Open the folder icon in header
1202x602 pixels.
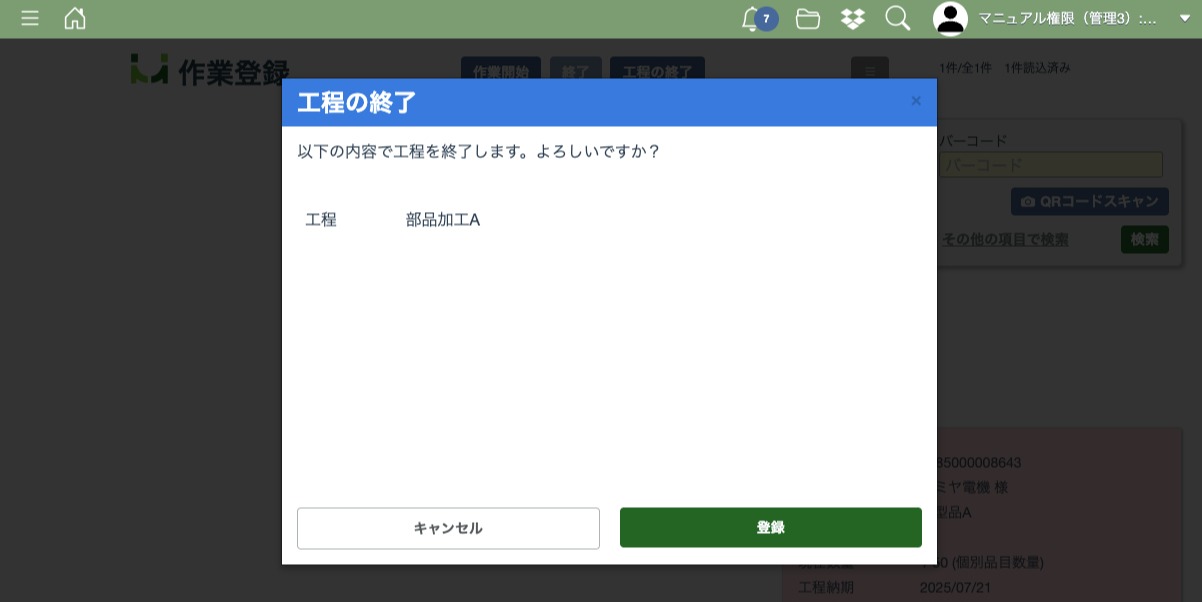(x=808, y=18)
